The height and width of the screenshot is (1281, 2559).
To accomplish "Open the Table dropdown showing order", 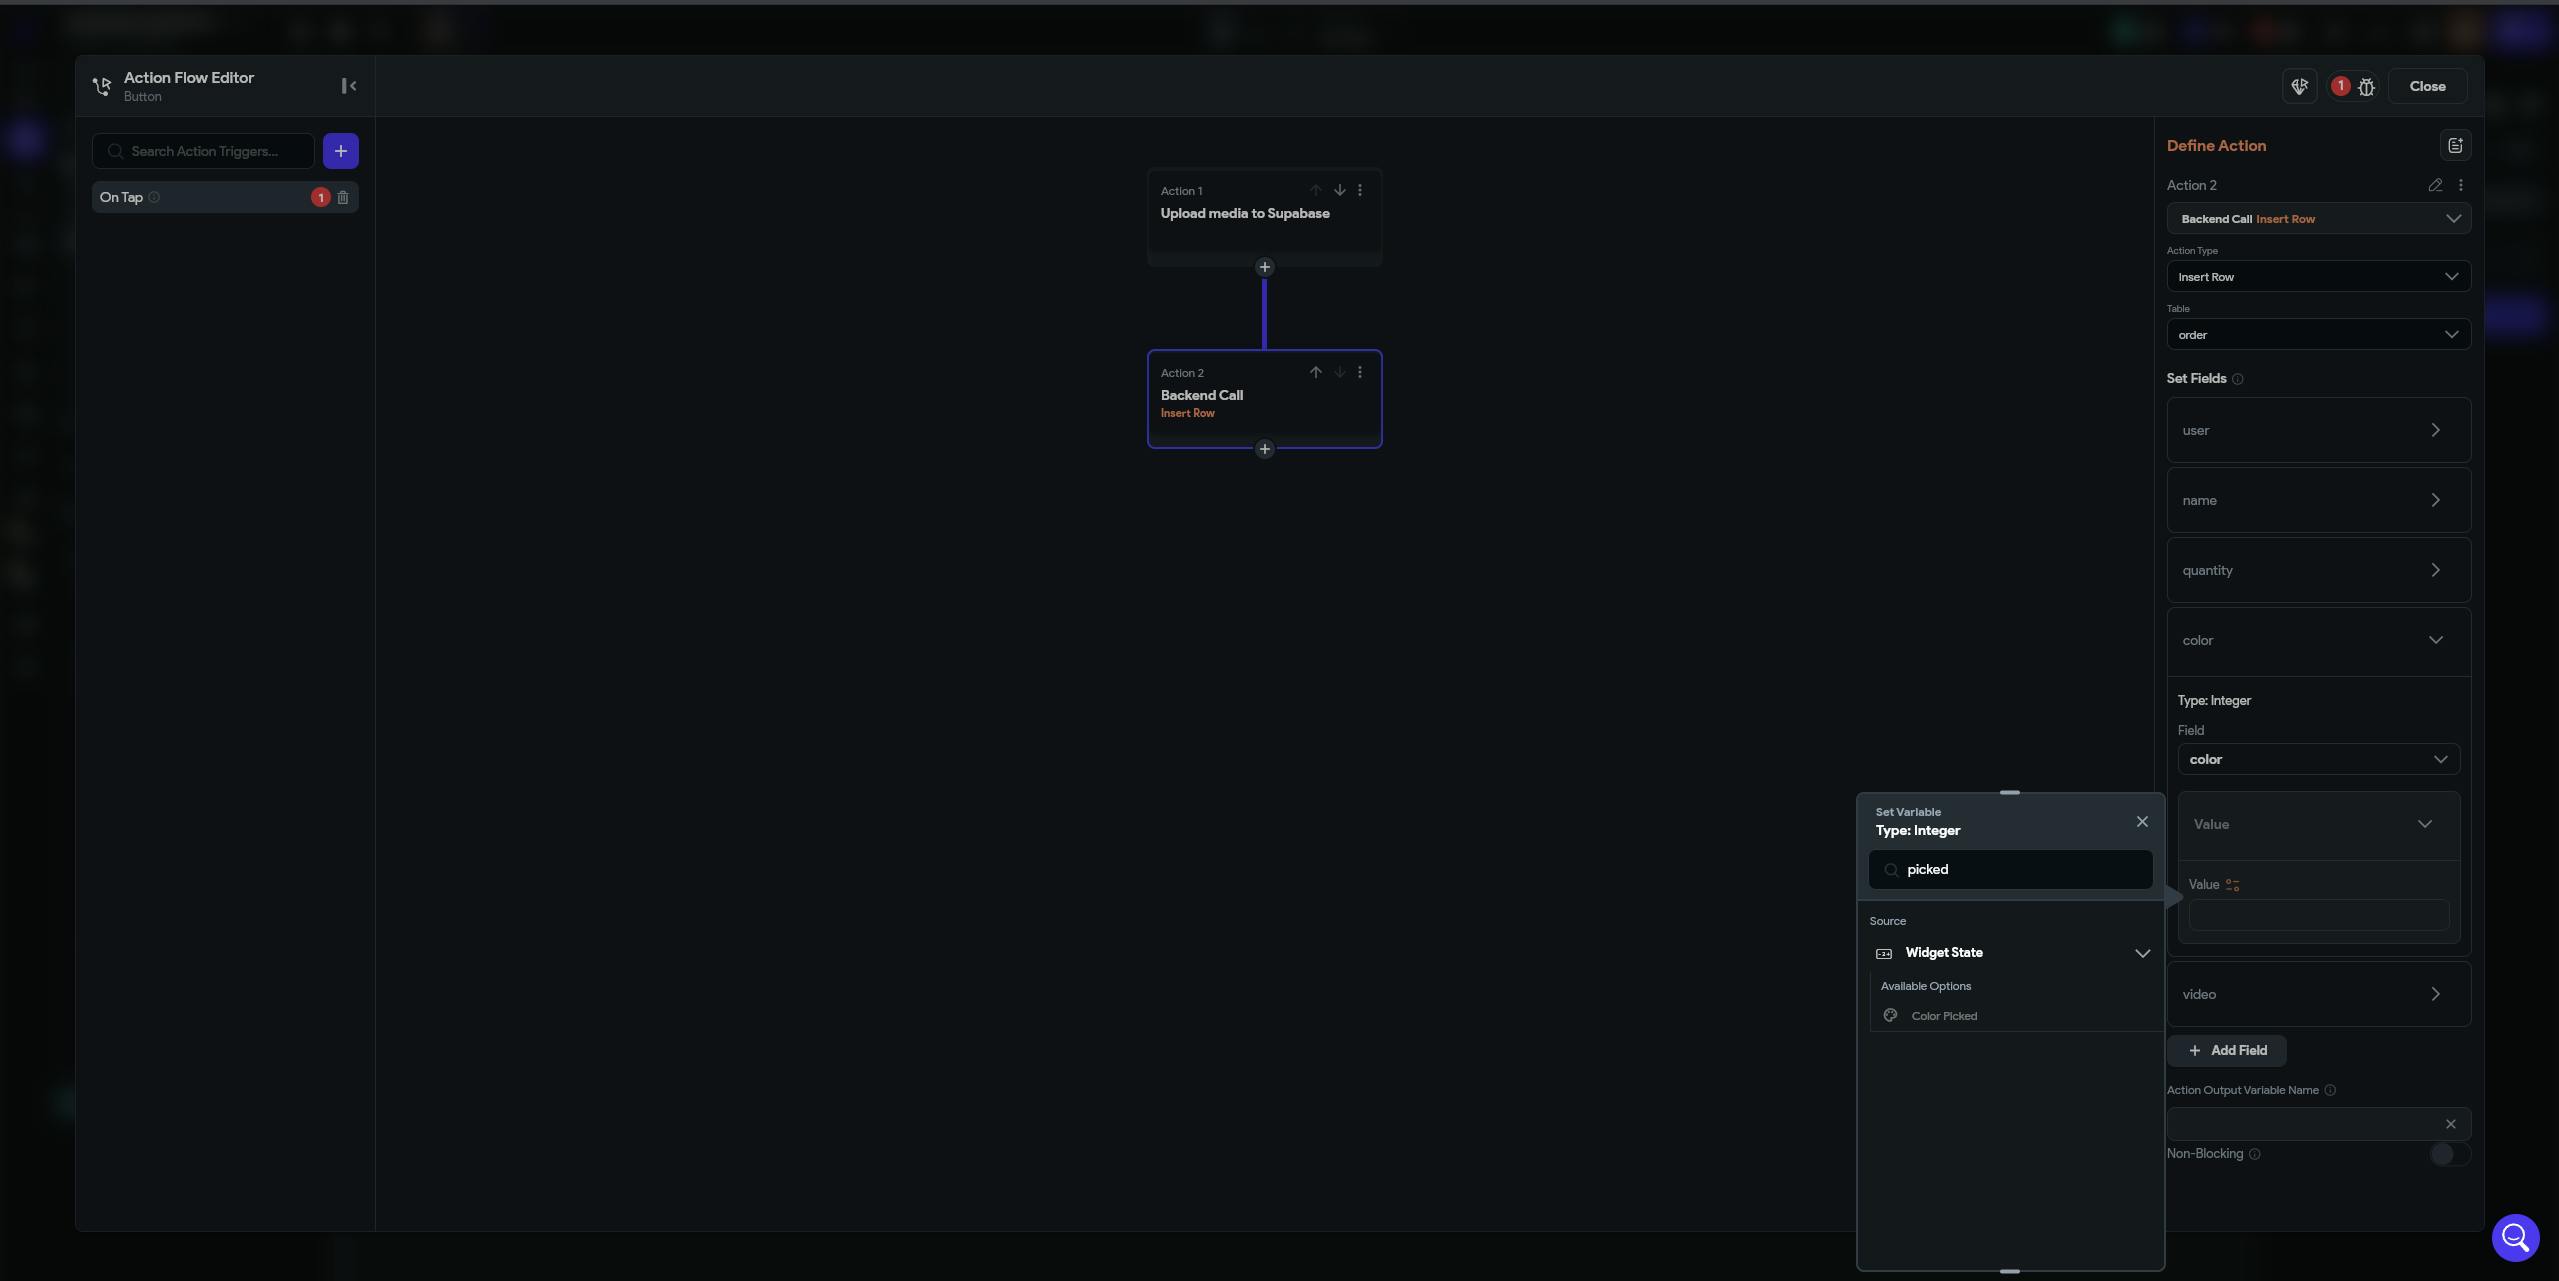I will [2317, 335].
